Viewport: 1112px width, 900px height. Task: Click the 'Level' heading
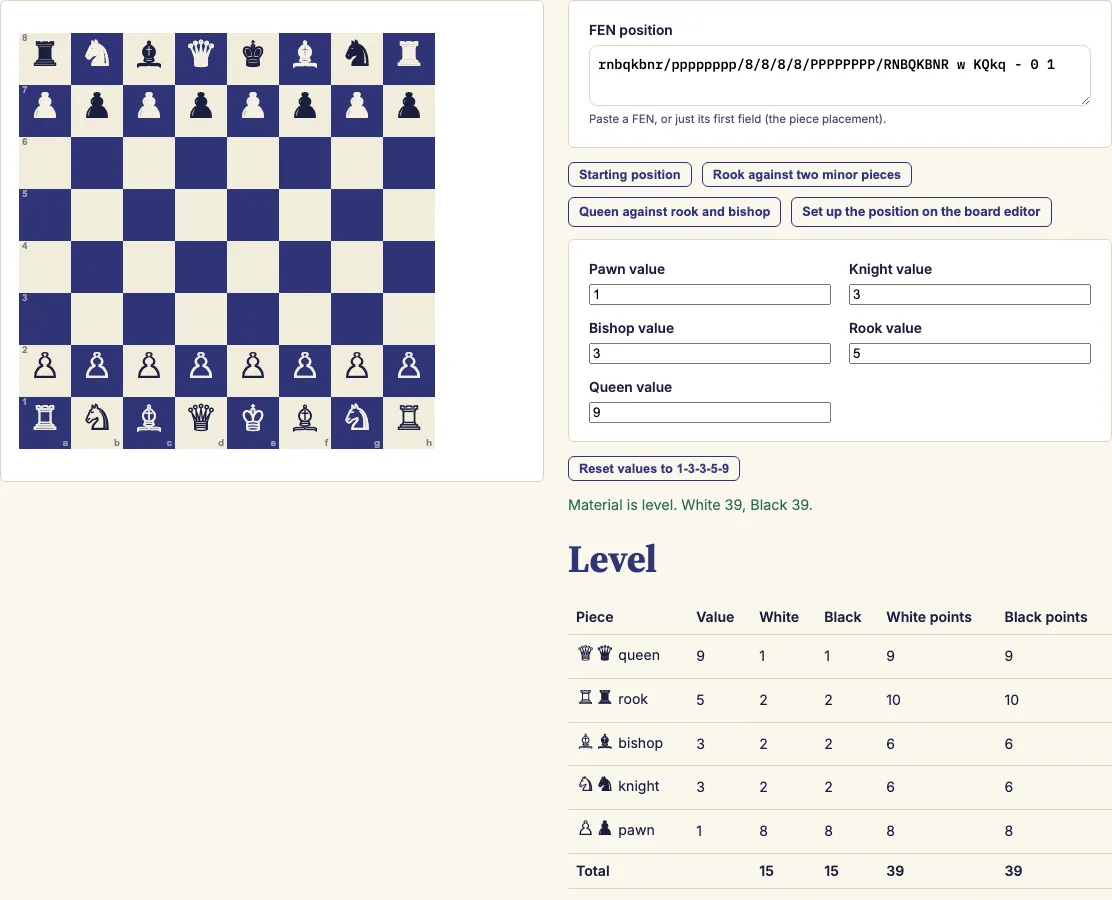[612, 560]
